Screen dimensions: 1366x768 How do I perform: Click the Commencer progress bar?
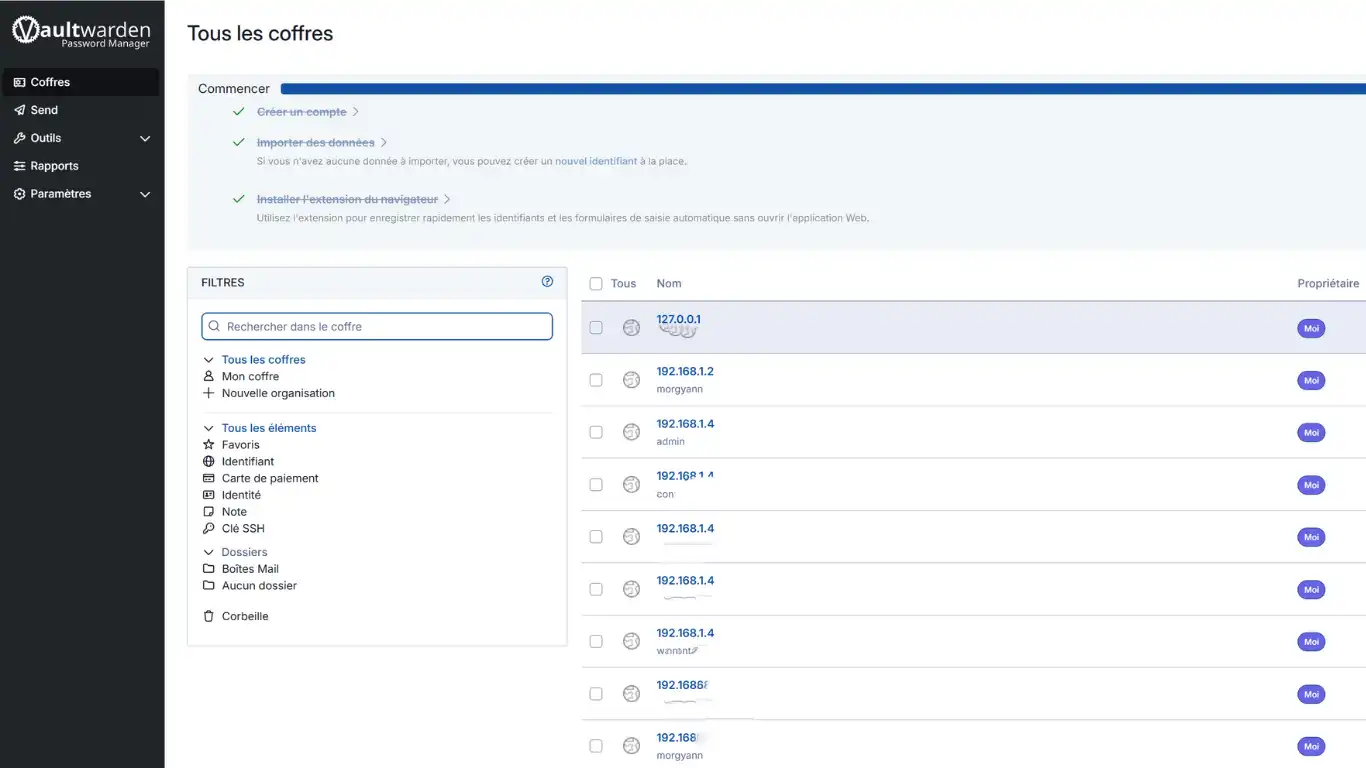pos(820,89)
